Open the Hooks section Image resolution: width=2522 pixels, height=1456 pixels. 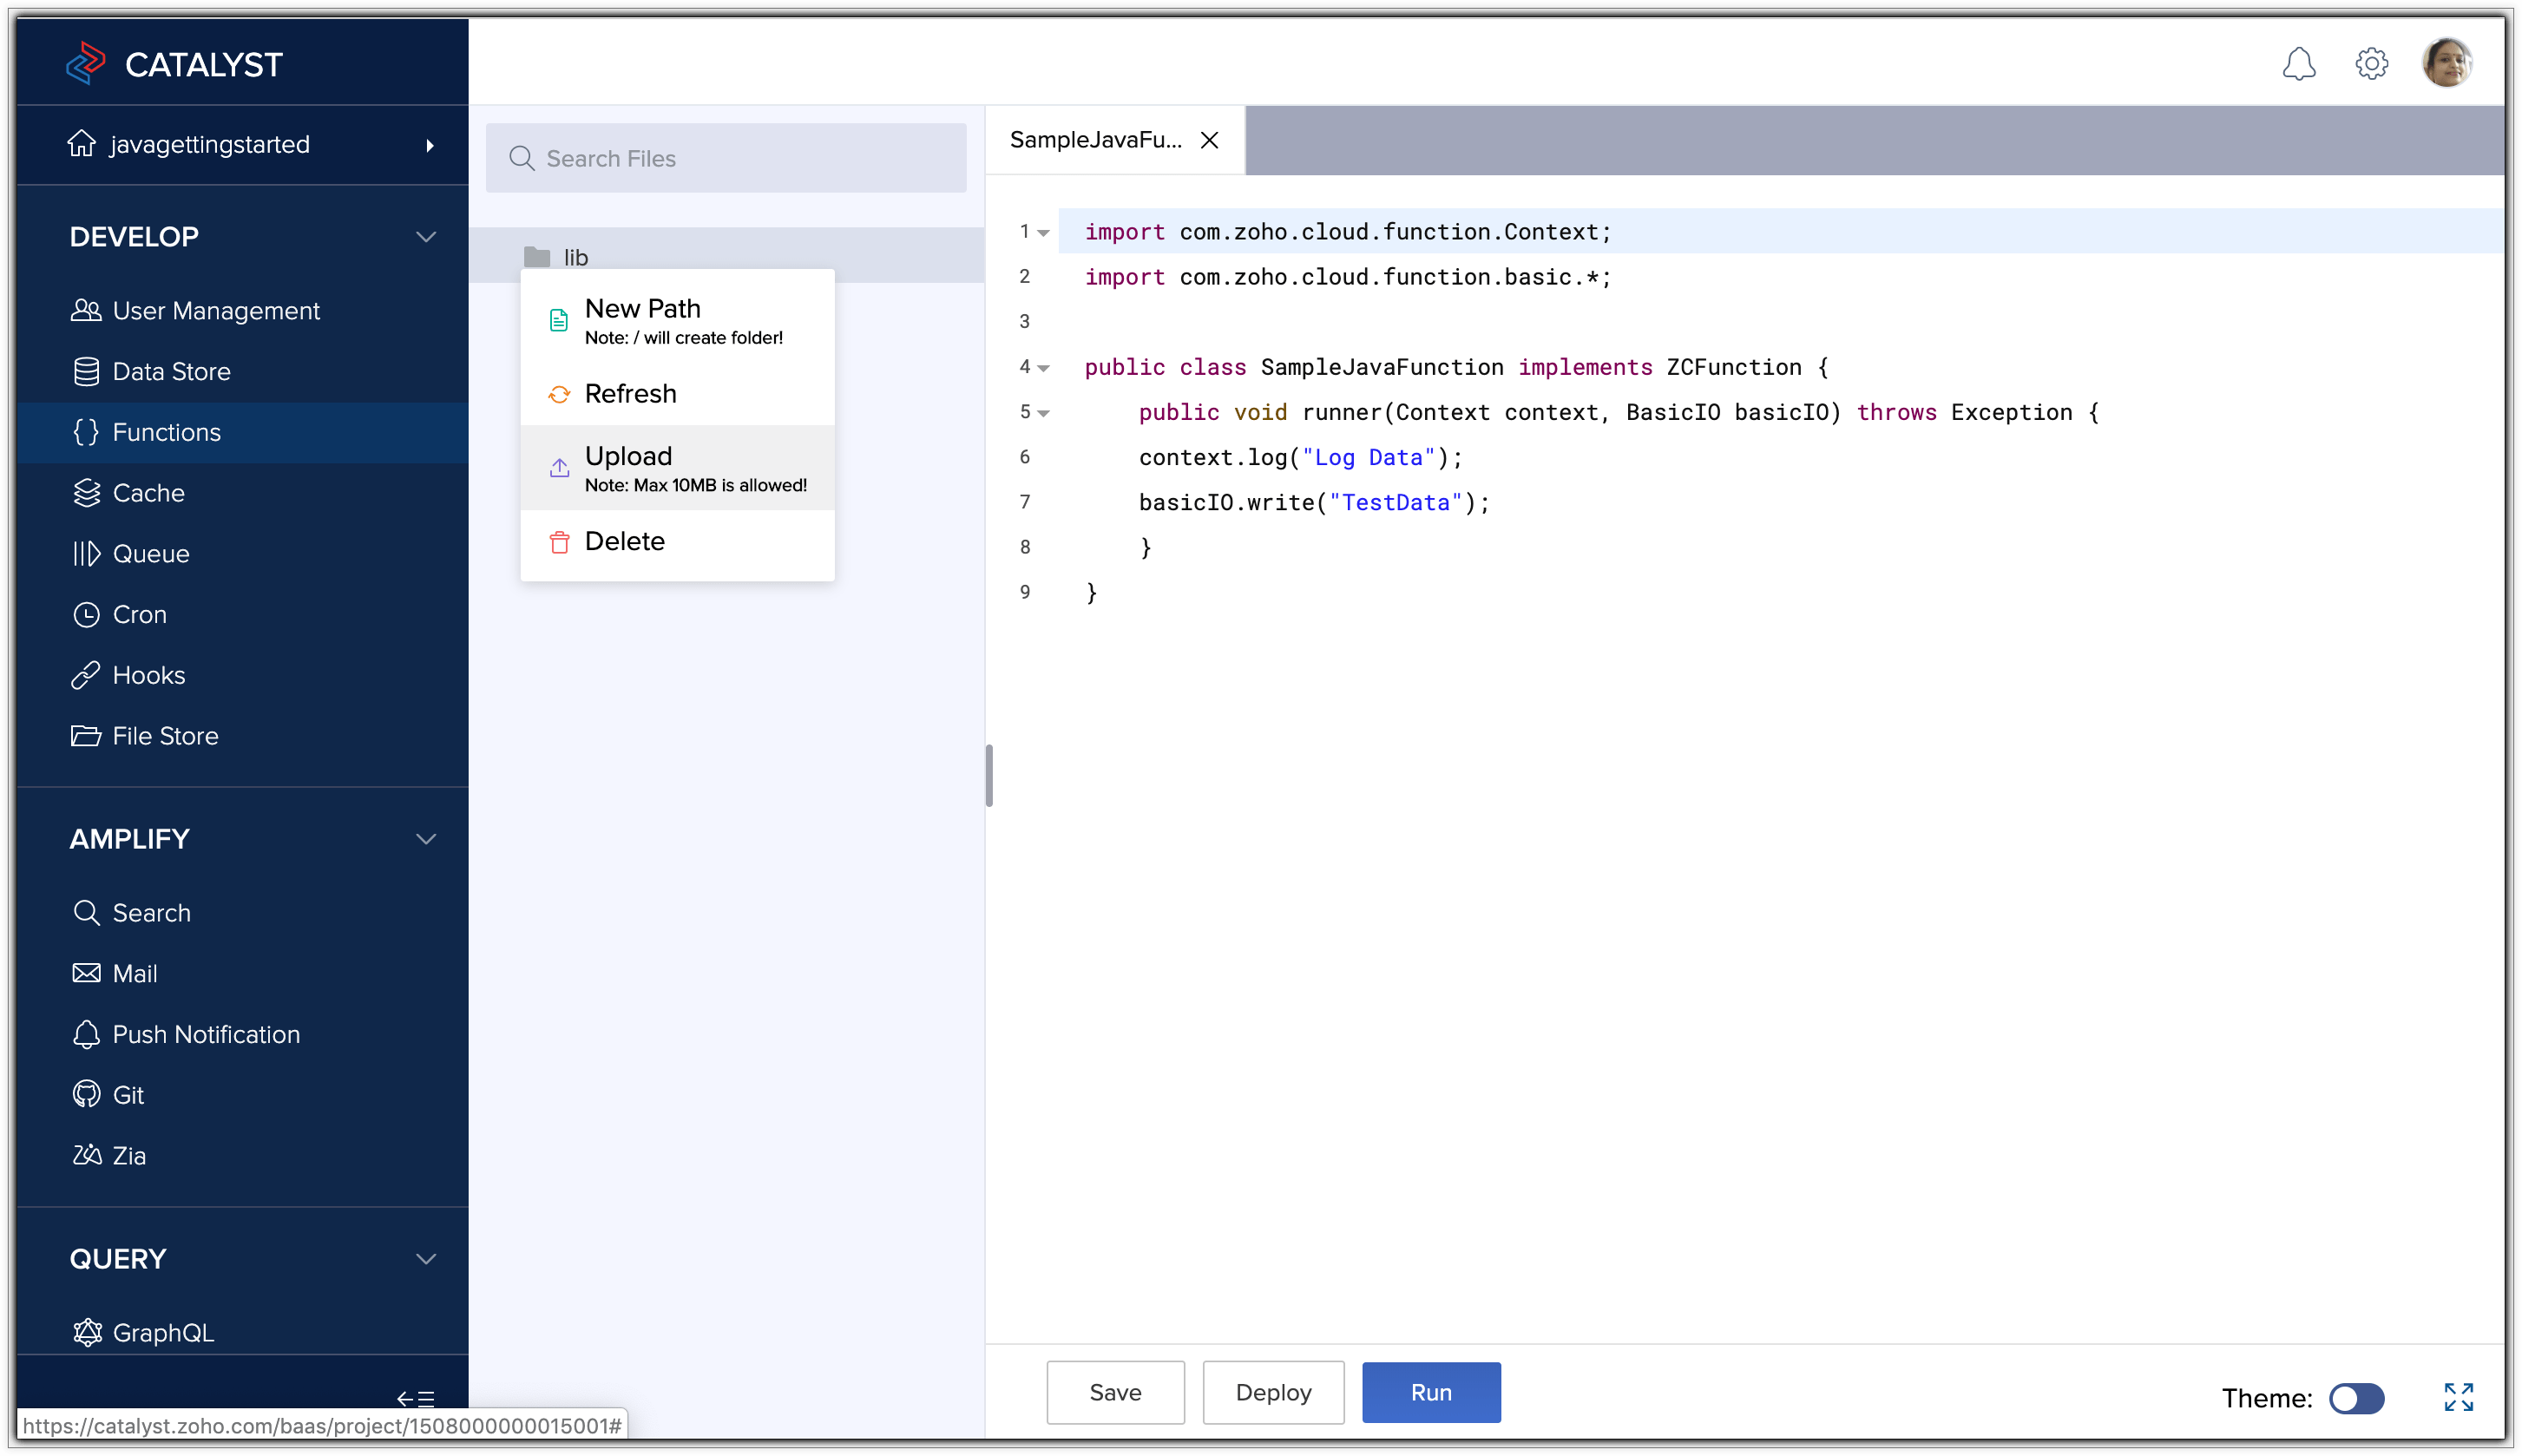pyautogui.click(x=148, y=675)
